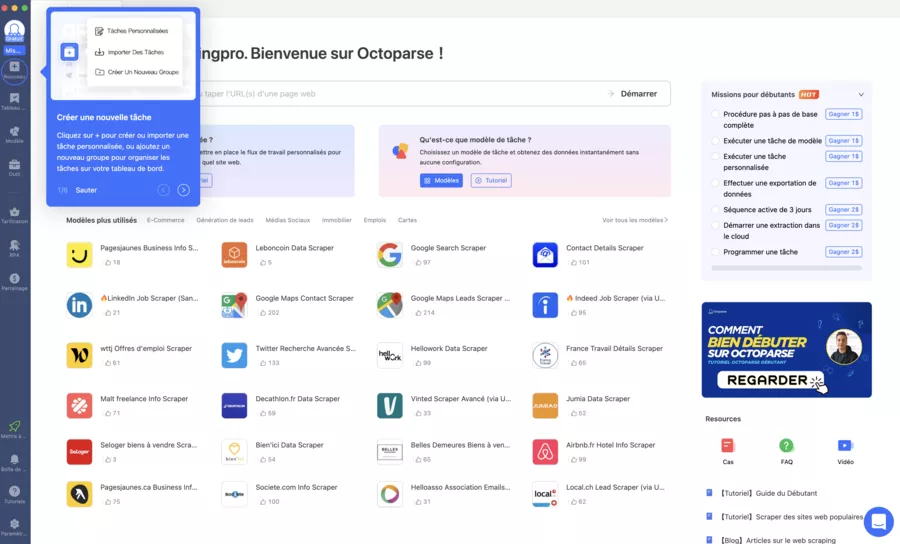Select radio for Exécuter une tâche personnalisée

(715, 156)
